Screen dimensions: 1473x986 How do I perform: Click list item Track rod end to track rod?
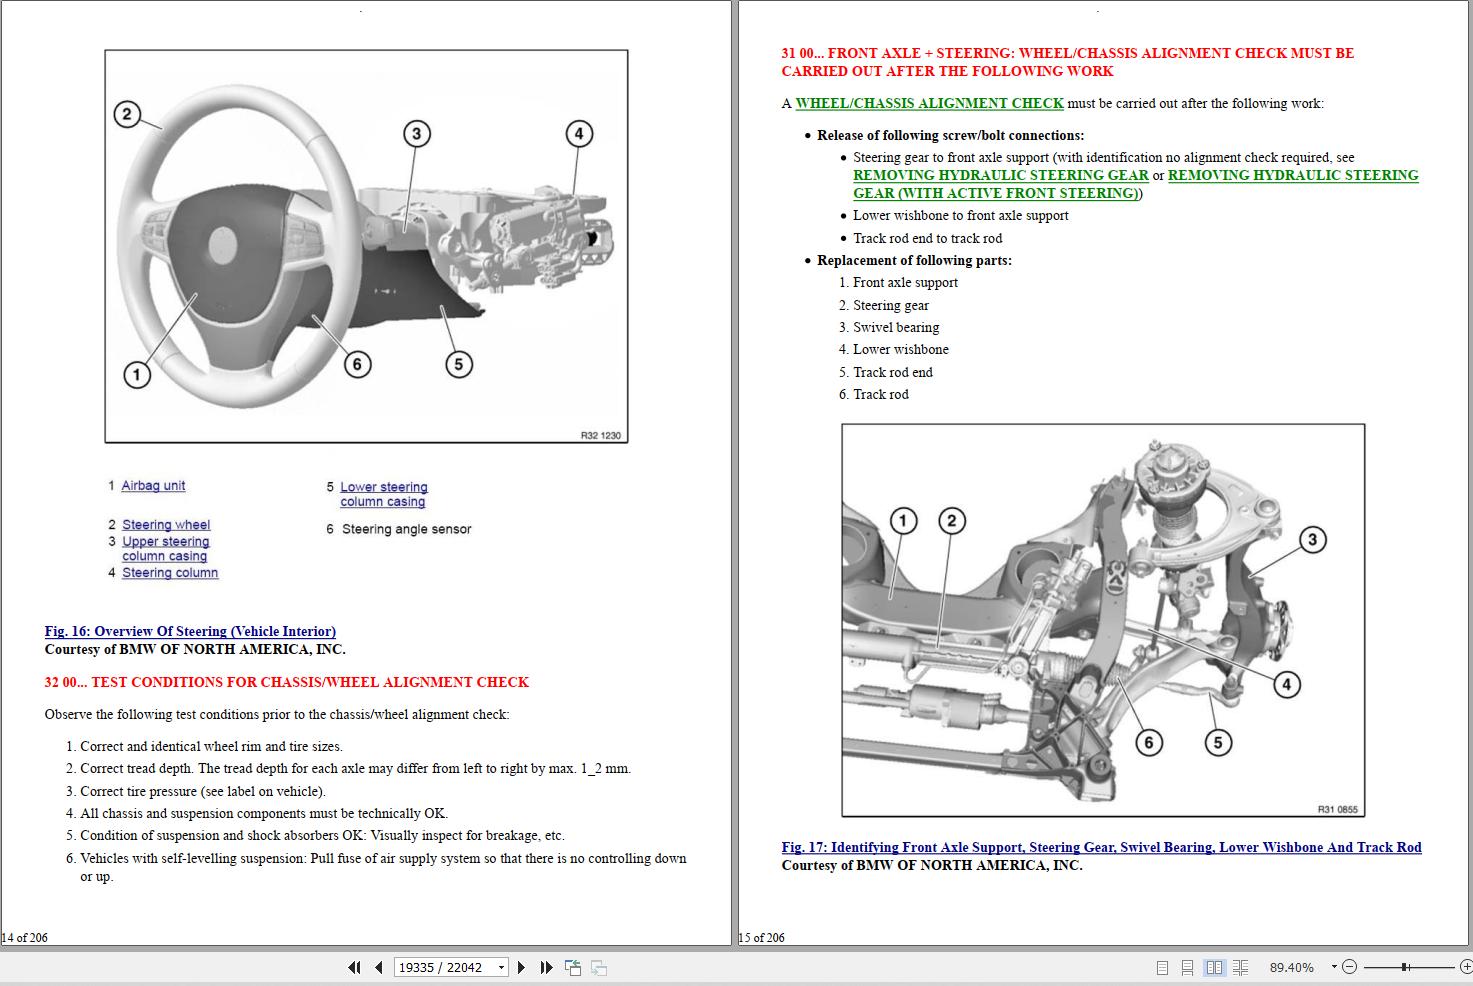(927, 238)
